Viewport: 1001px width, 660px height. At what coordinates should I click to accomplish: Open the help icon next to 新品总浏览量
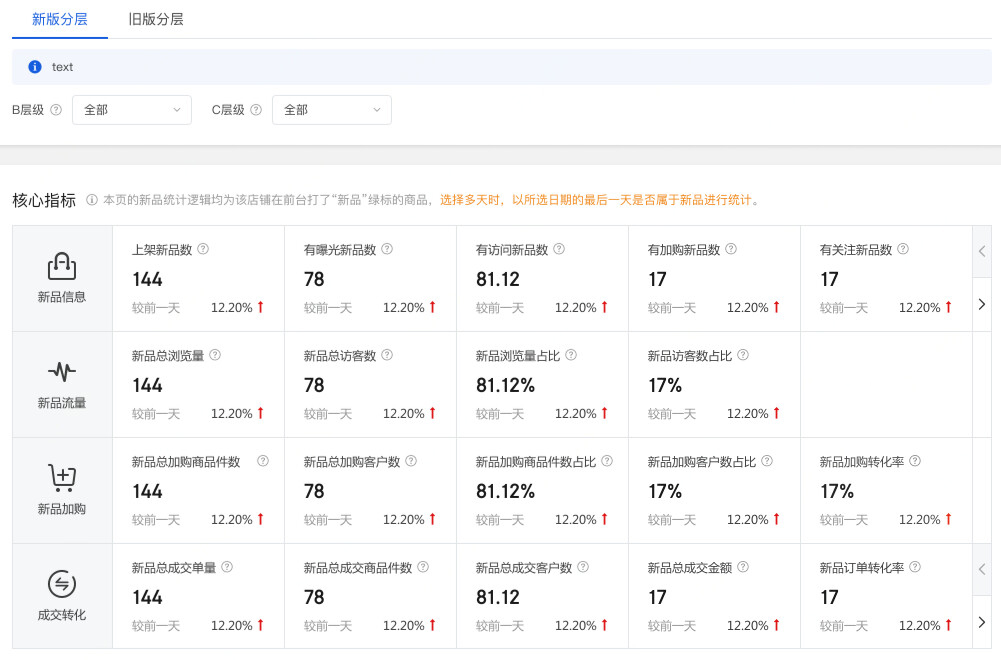215,355
